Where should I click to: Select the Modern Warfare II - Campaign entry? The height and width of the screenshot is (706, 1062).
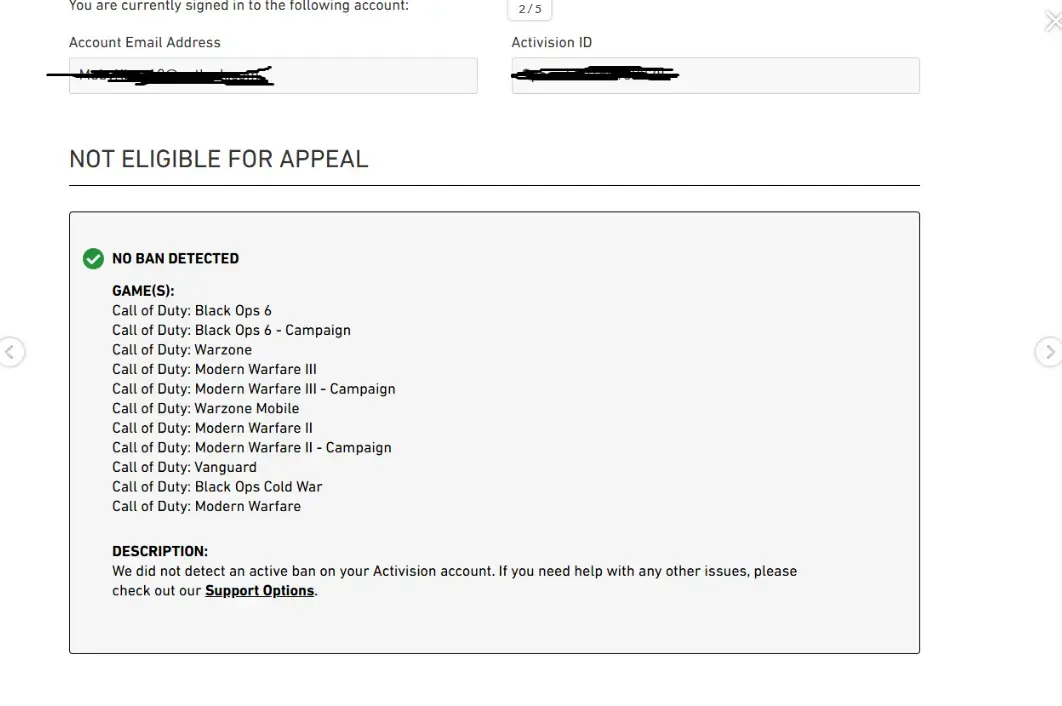(252, 448)
